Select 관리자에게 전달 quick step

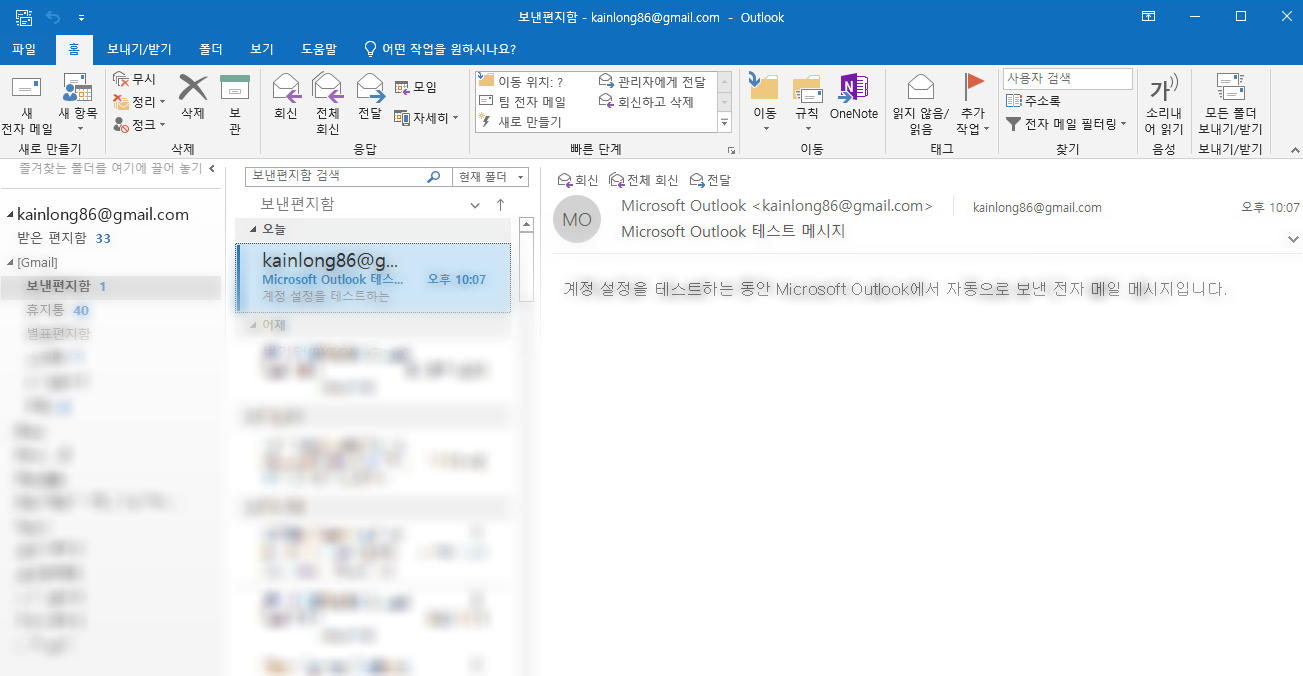tap(652, 82)
